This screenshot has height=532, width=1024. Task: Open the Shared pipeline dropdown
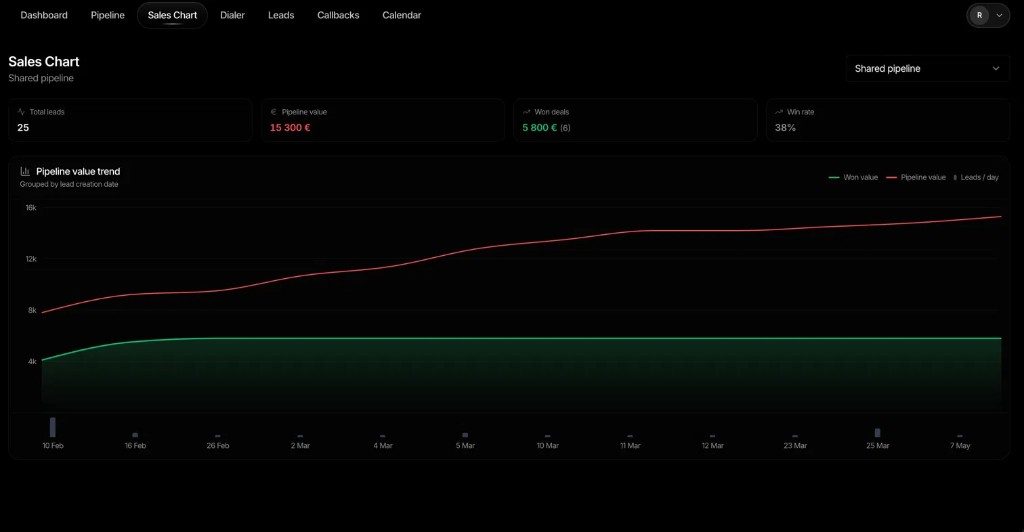point(927,69)
